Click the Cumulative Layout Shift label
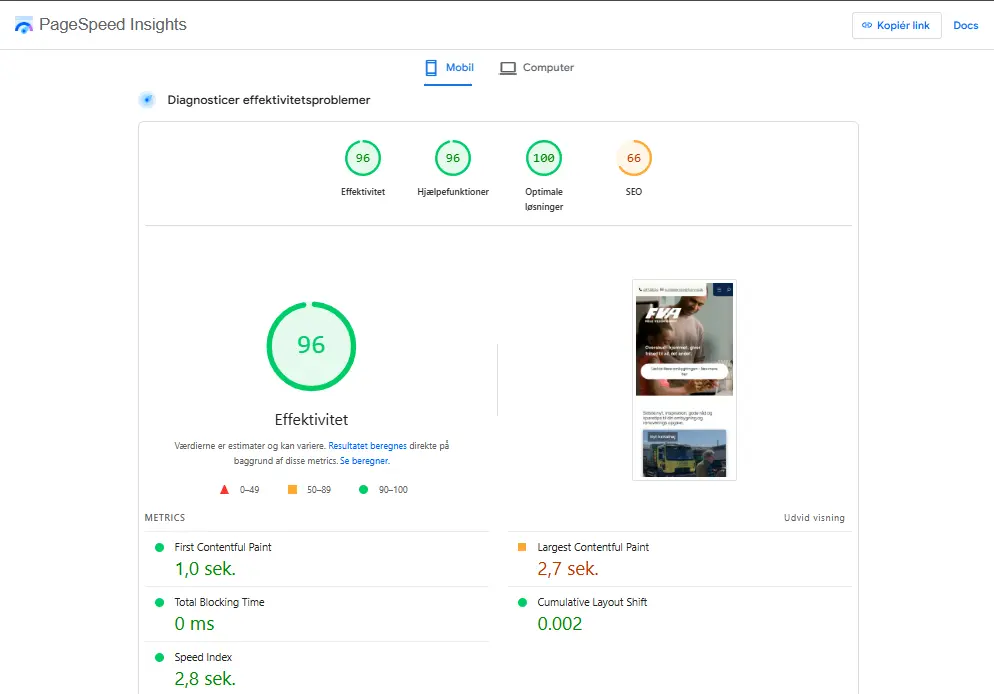This screenshot has height=694, width=994. point(592,602)
